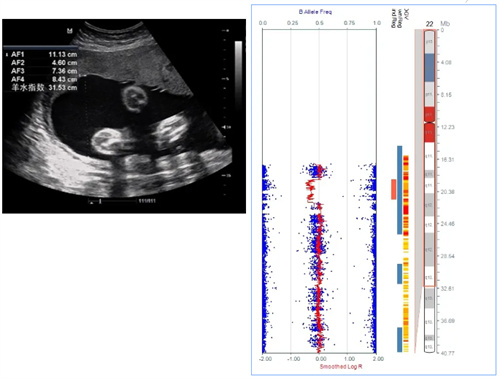Click the chromosome 22 label

429,24
